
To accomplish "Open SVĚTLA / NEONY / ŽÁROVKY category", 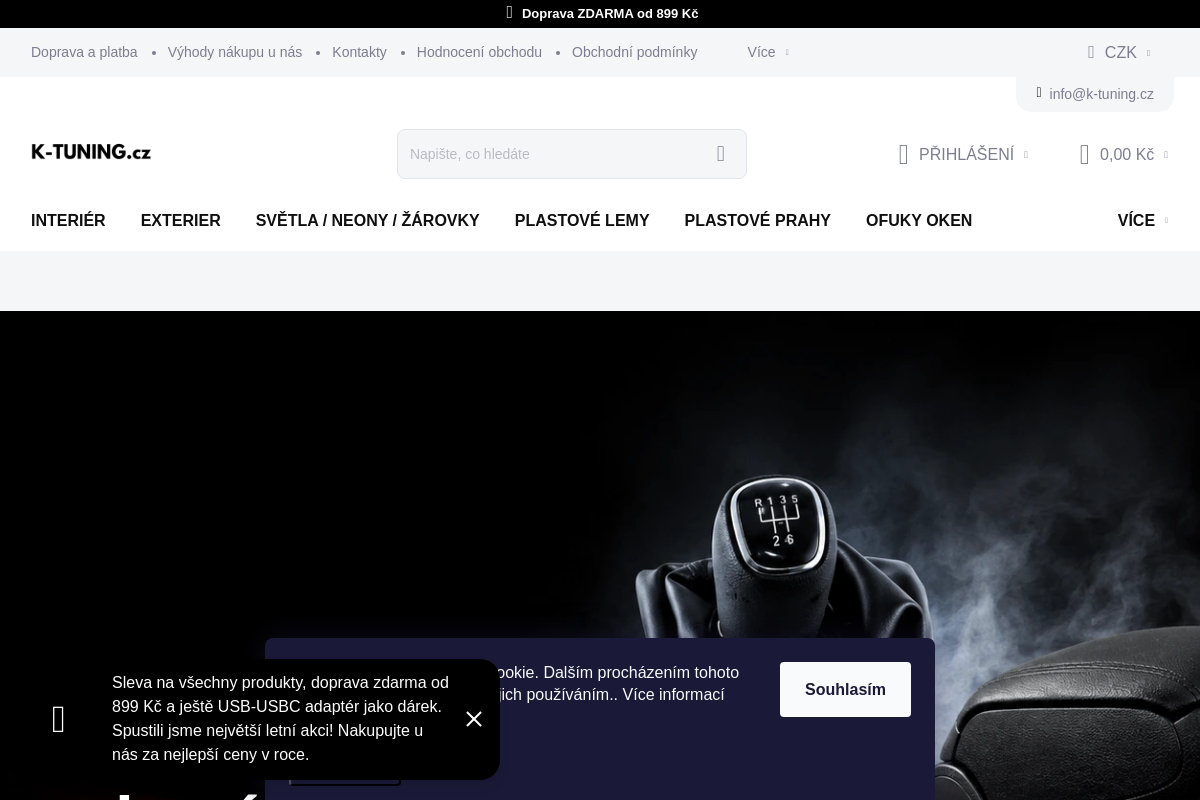I will (x=368, y=220).
